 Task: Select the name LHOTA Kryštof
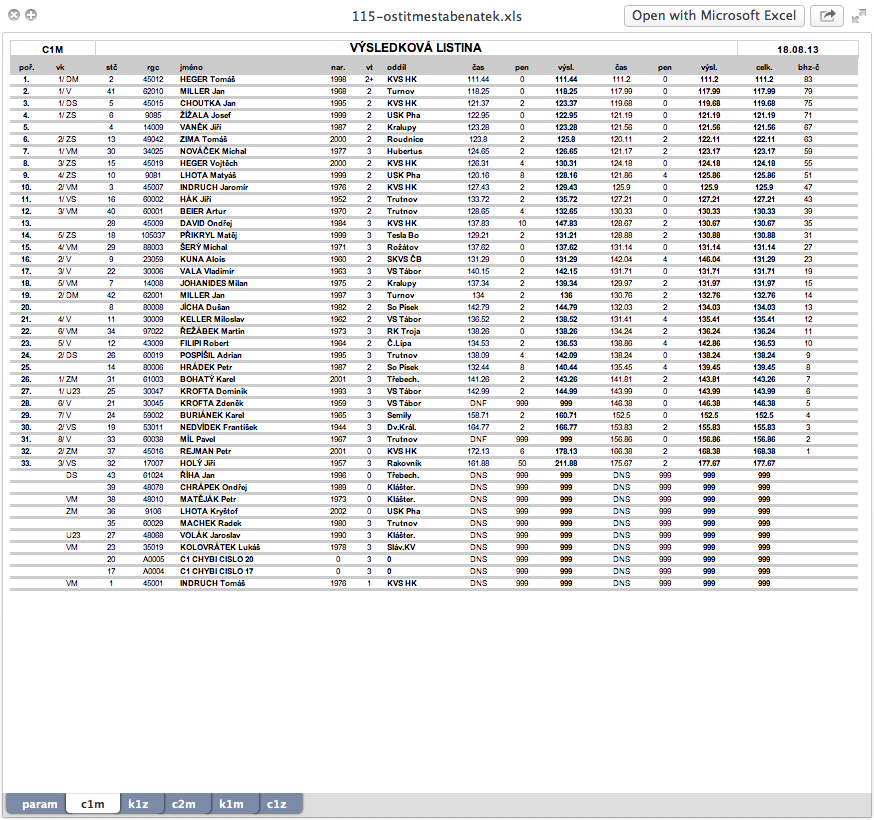208,511
